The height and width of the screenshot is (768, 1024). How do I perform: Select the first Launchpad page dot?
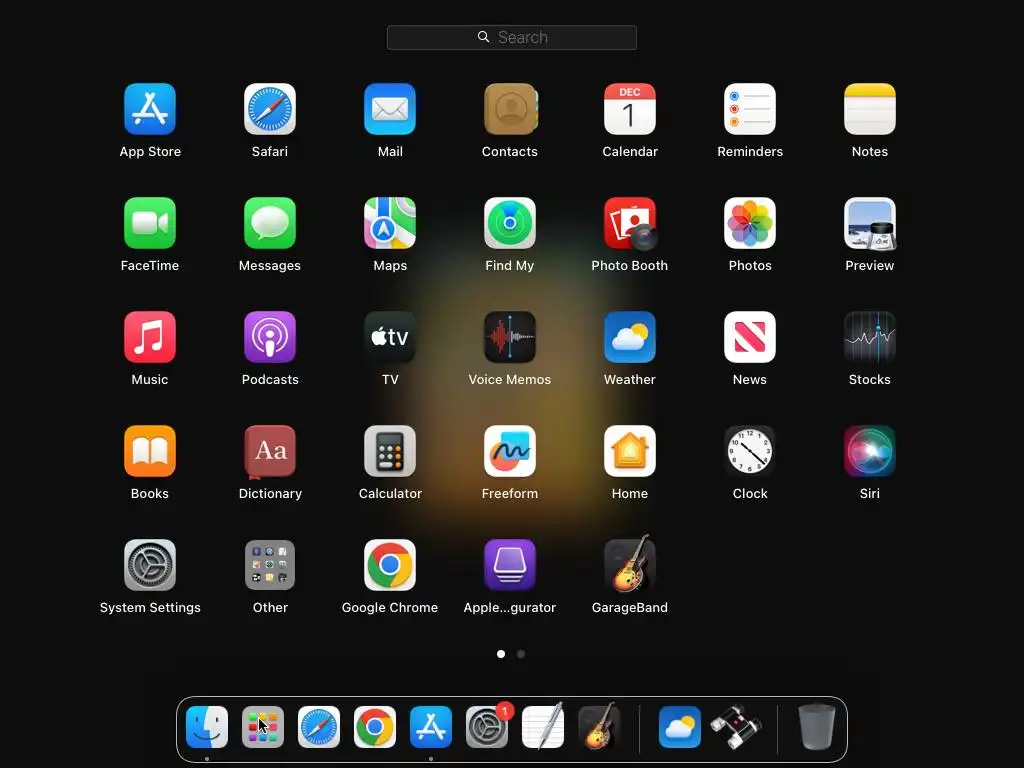pyautogui.click(x=501, y=654)
